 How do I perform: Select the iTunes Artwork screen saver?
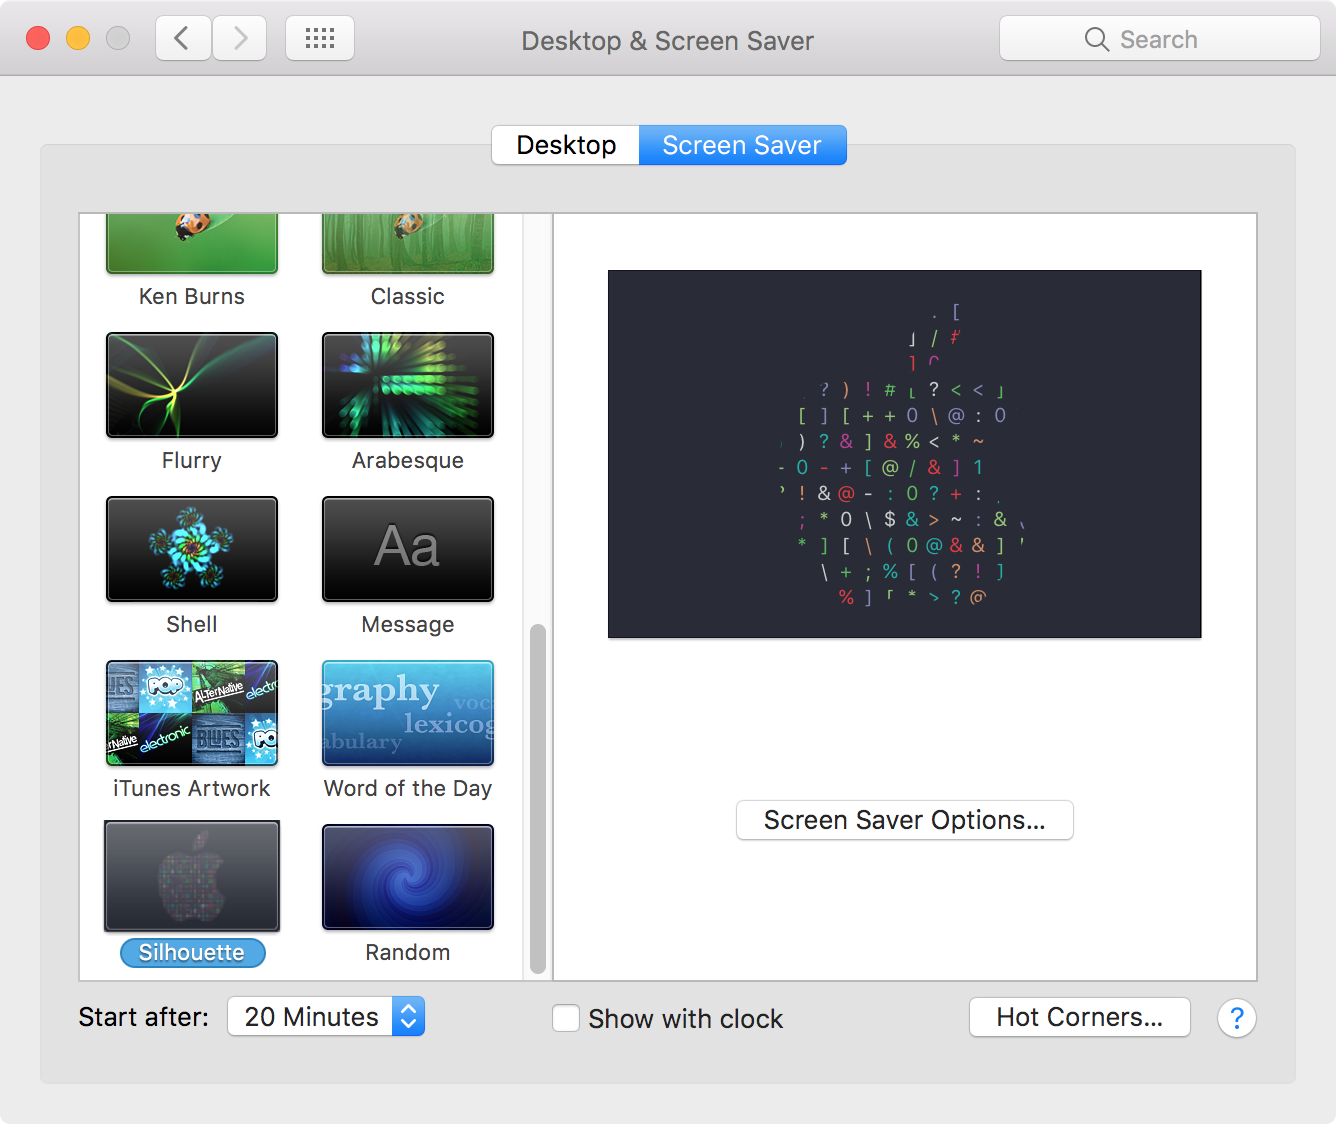[x=192, y=713]
